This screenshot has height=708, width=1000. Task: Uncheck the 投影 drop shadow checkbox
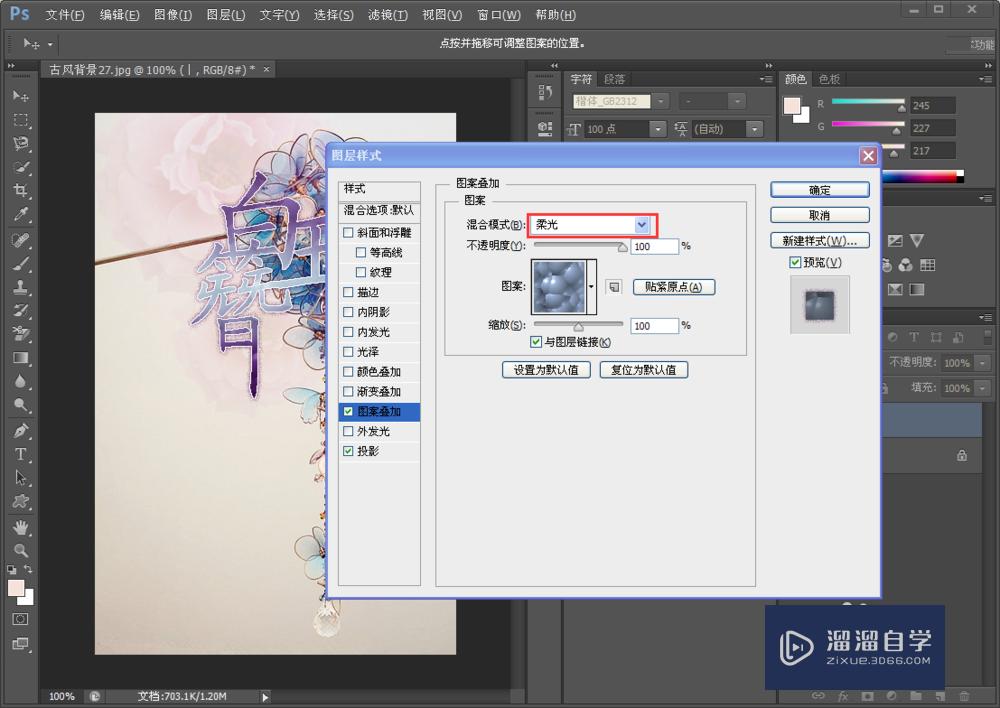pyautogui.click(x=349, y=452)
